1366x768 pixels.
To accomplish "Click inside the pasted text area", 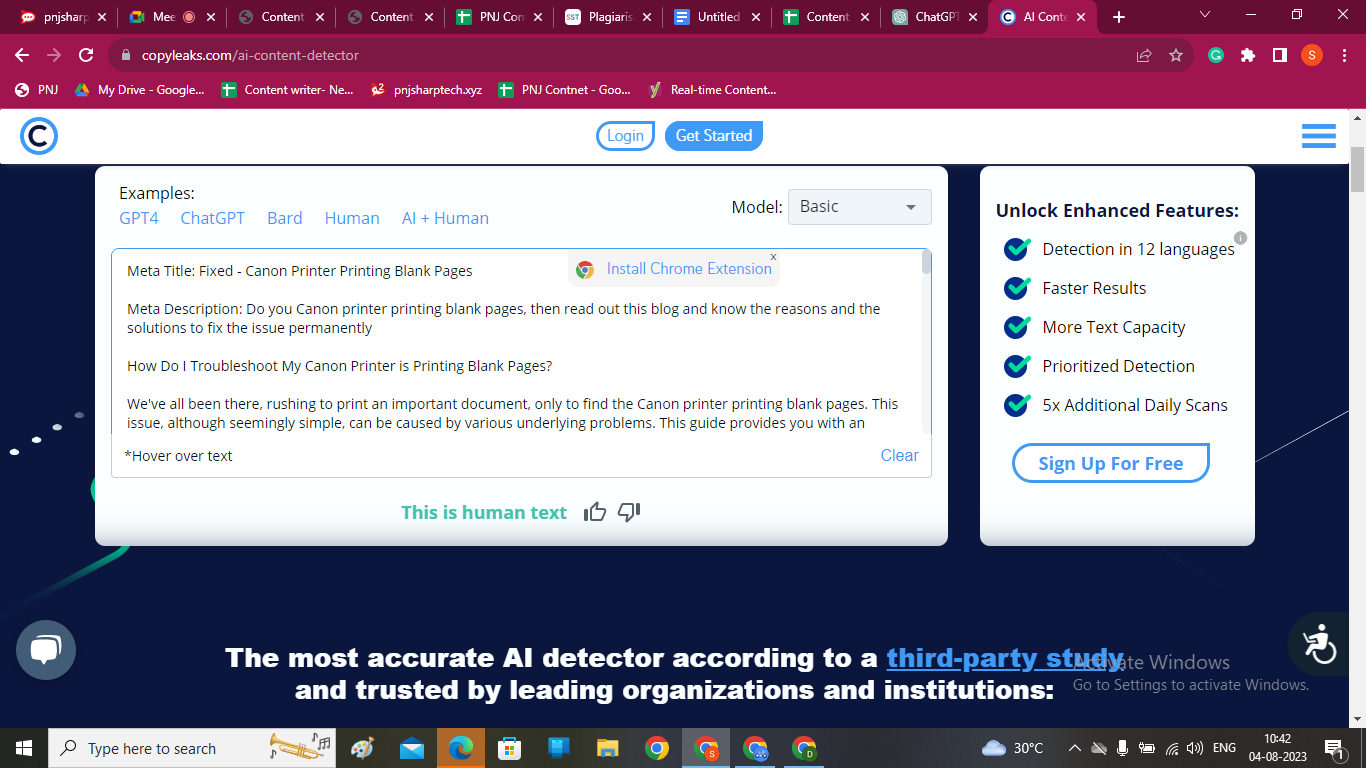I will point(516,342).
